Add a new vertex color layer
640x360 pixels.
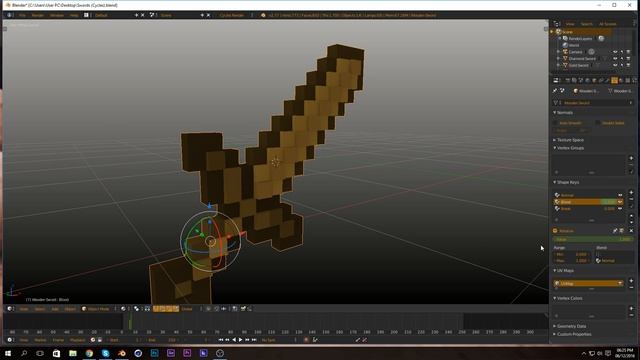(x=631, y=308)
